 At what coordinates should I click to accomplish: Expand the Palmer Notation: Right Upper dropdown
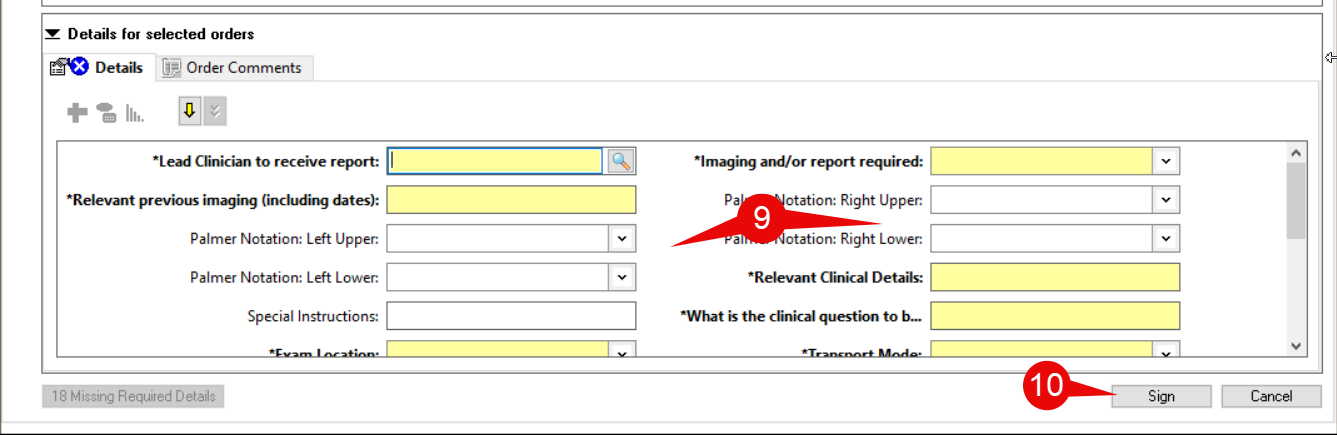[x=1166, y=200]
